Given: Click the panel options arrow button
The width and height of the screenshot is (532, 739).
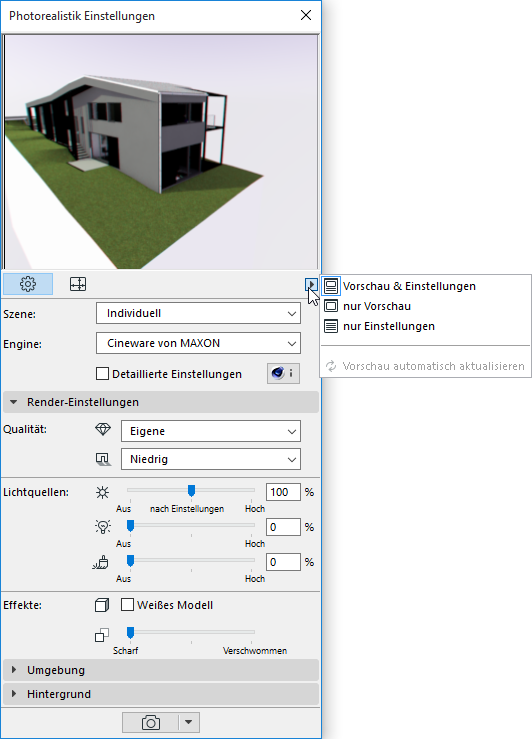Looking at the screenshot, I should [311, 284].
